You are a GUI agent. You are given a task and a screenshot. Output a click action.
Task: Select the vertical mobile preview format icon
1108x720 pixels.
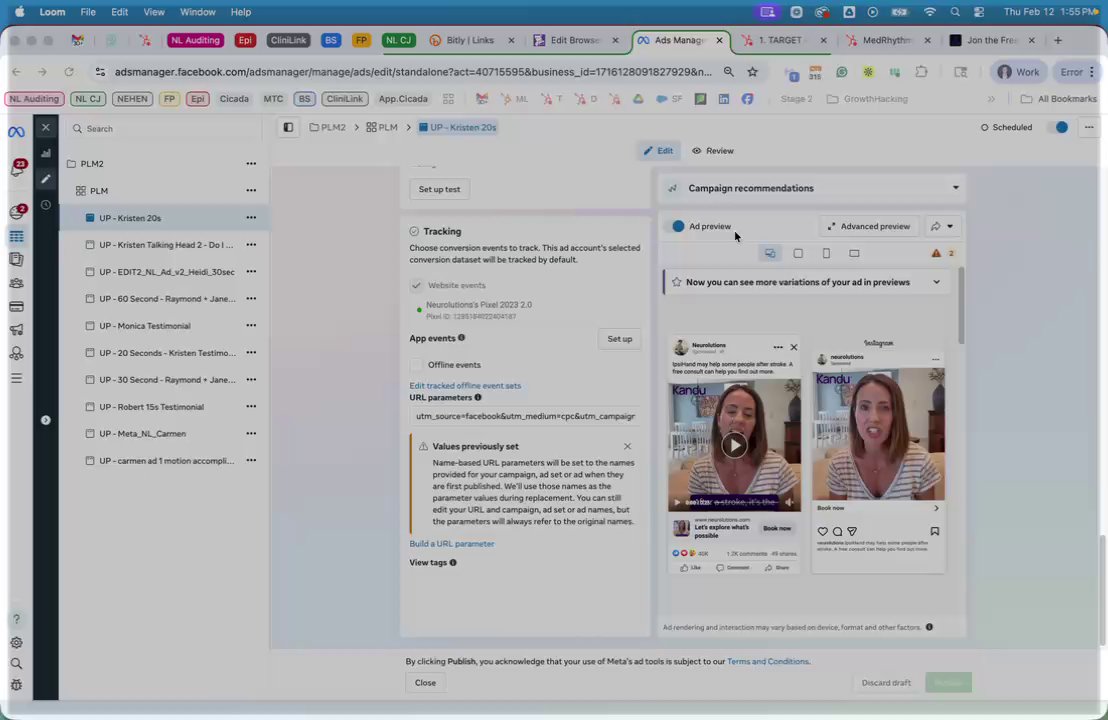[826, 254]
